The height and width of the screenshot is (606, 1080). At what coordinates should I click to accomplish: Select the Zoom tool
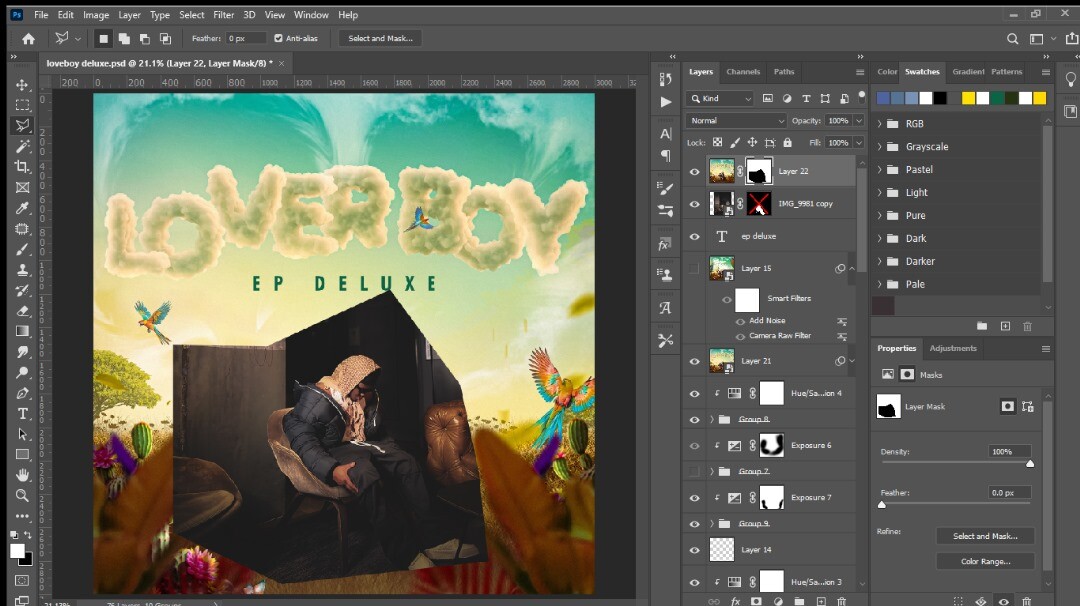22,496
